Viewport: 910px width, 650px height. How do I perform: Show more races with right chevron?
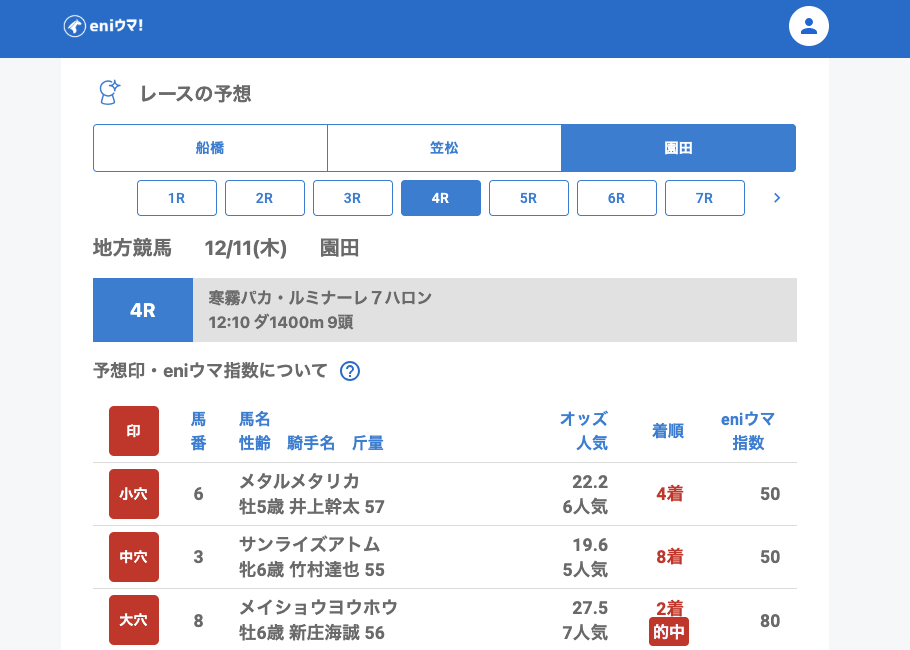[777, 198]
